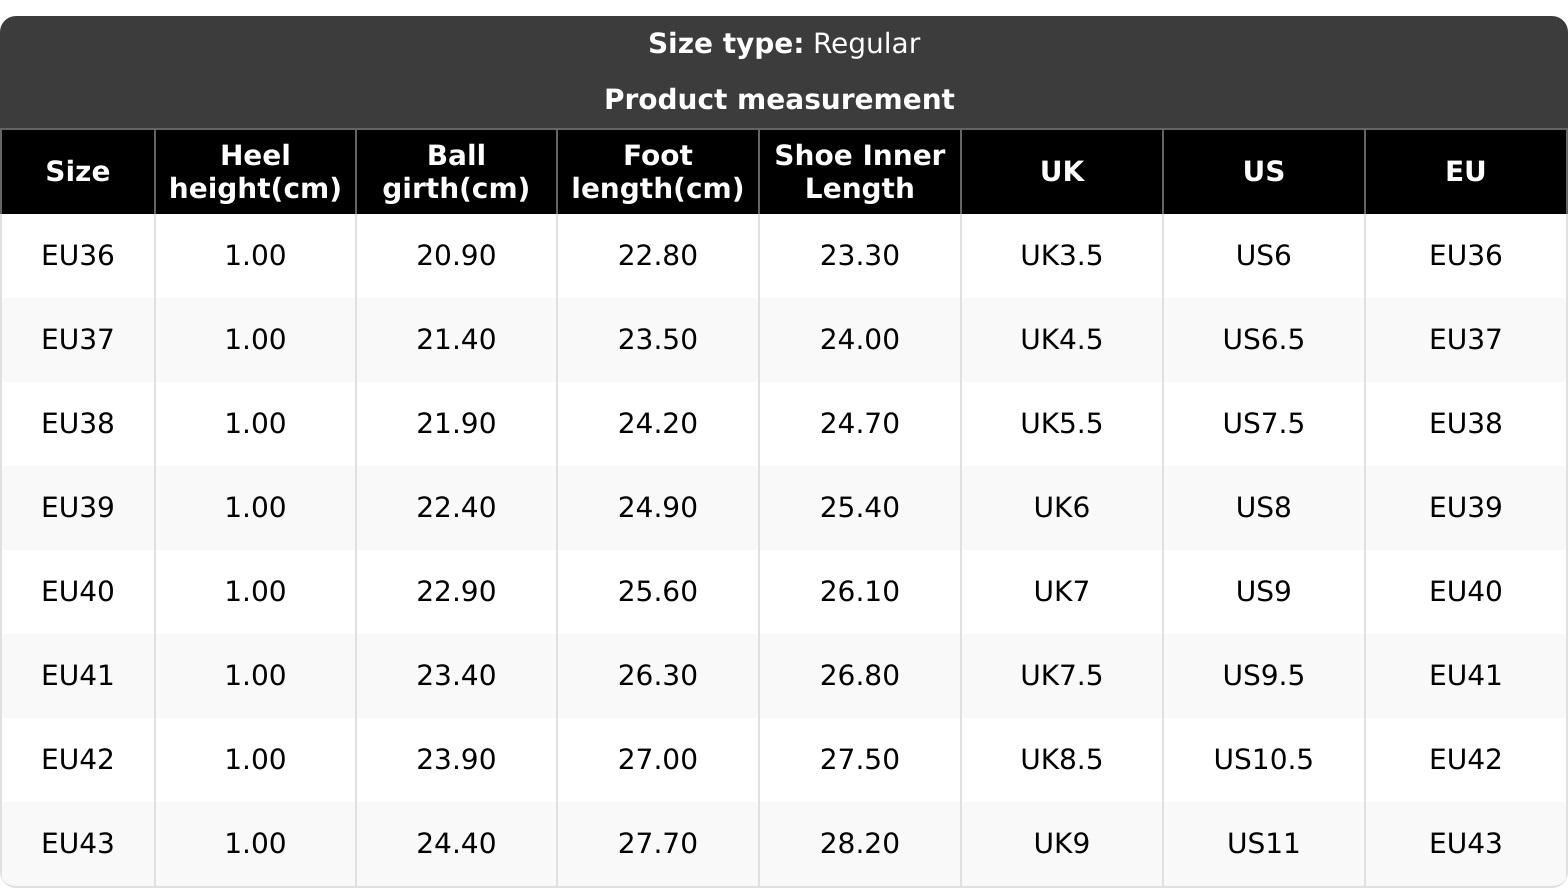1568x888 pixels.
Task: Click the Size type: Regular label
Action: (783, 44)
